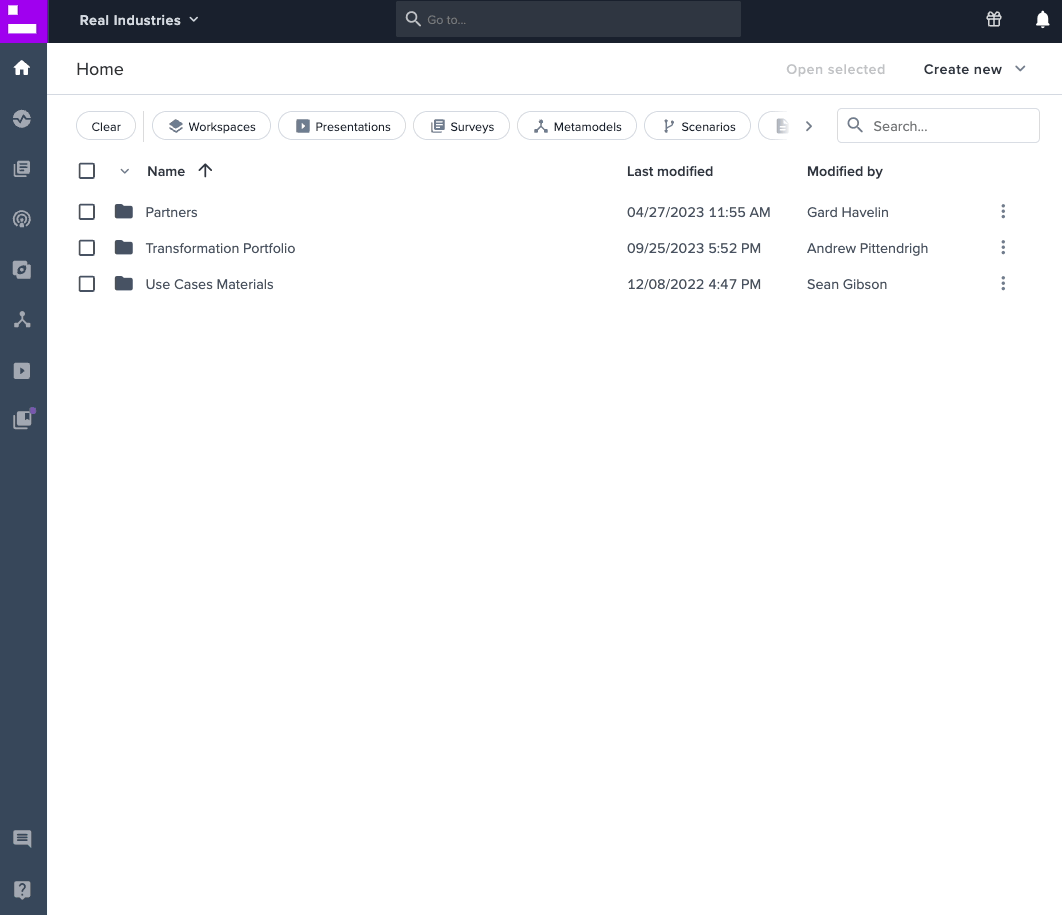Click the purple Ardoq logo

click(24, 21)
